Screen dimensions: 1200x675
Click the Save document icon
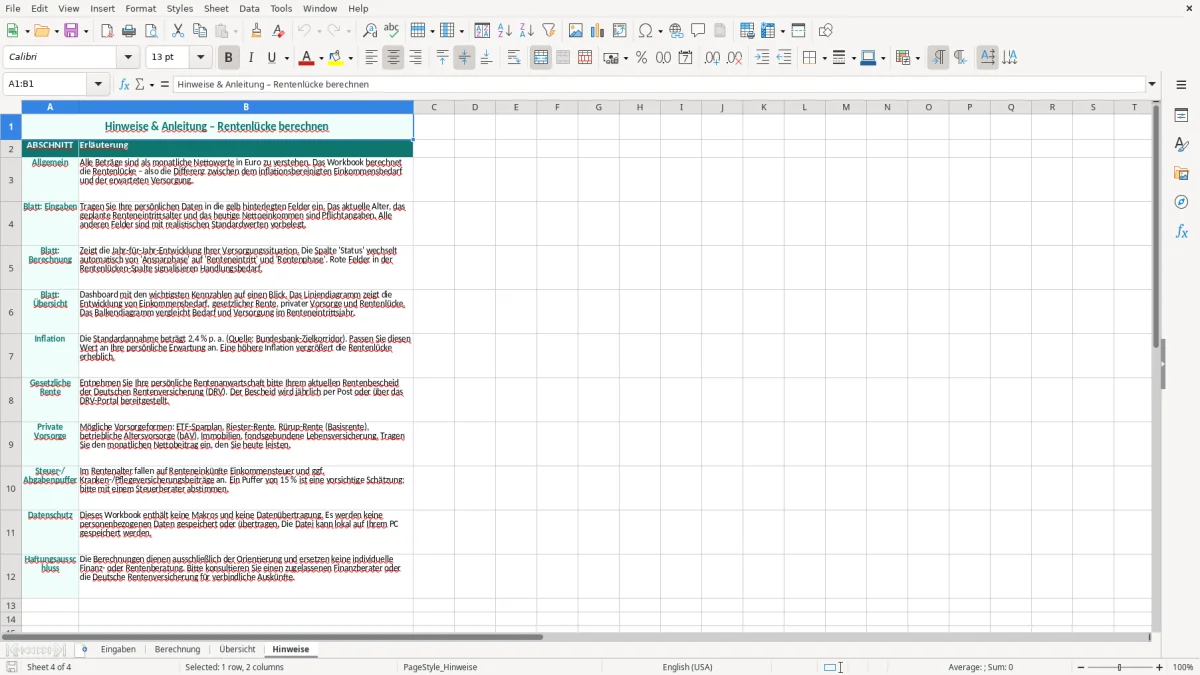[71, 31]
